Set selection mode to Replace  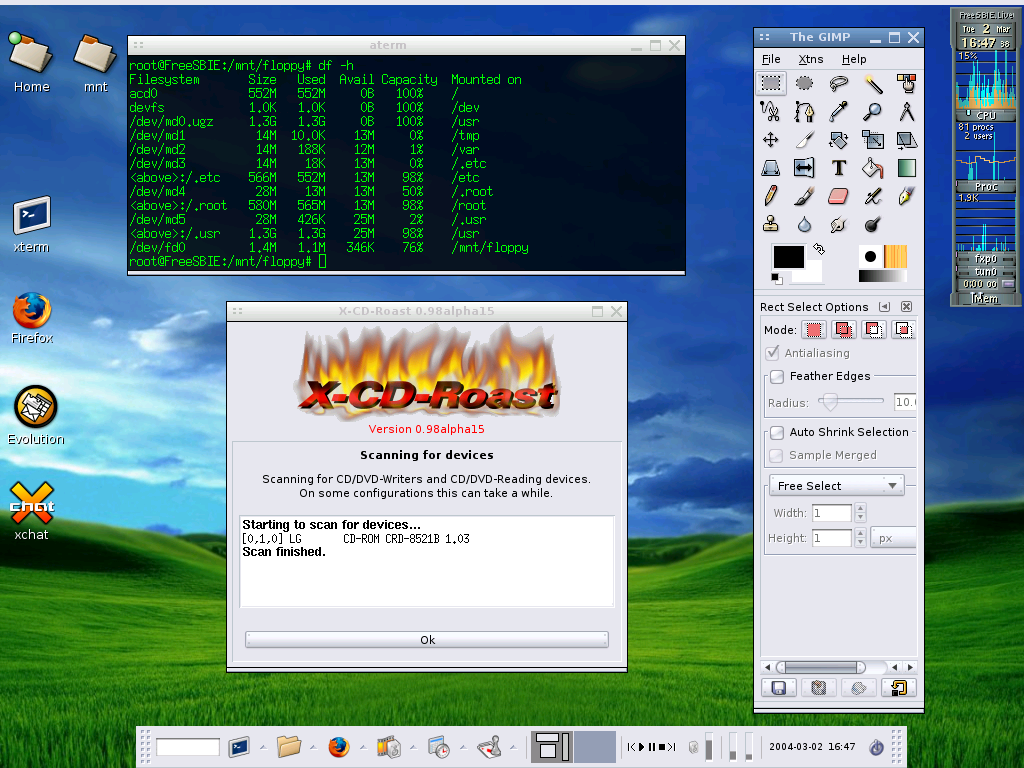click(814, 330)
